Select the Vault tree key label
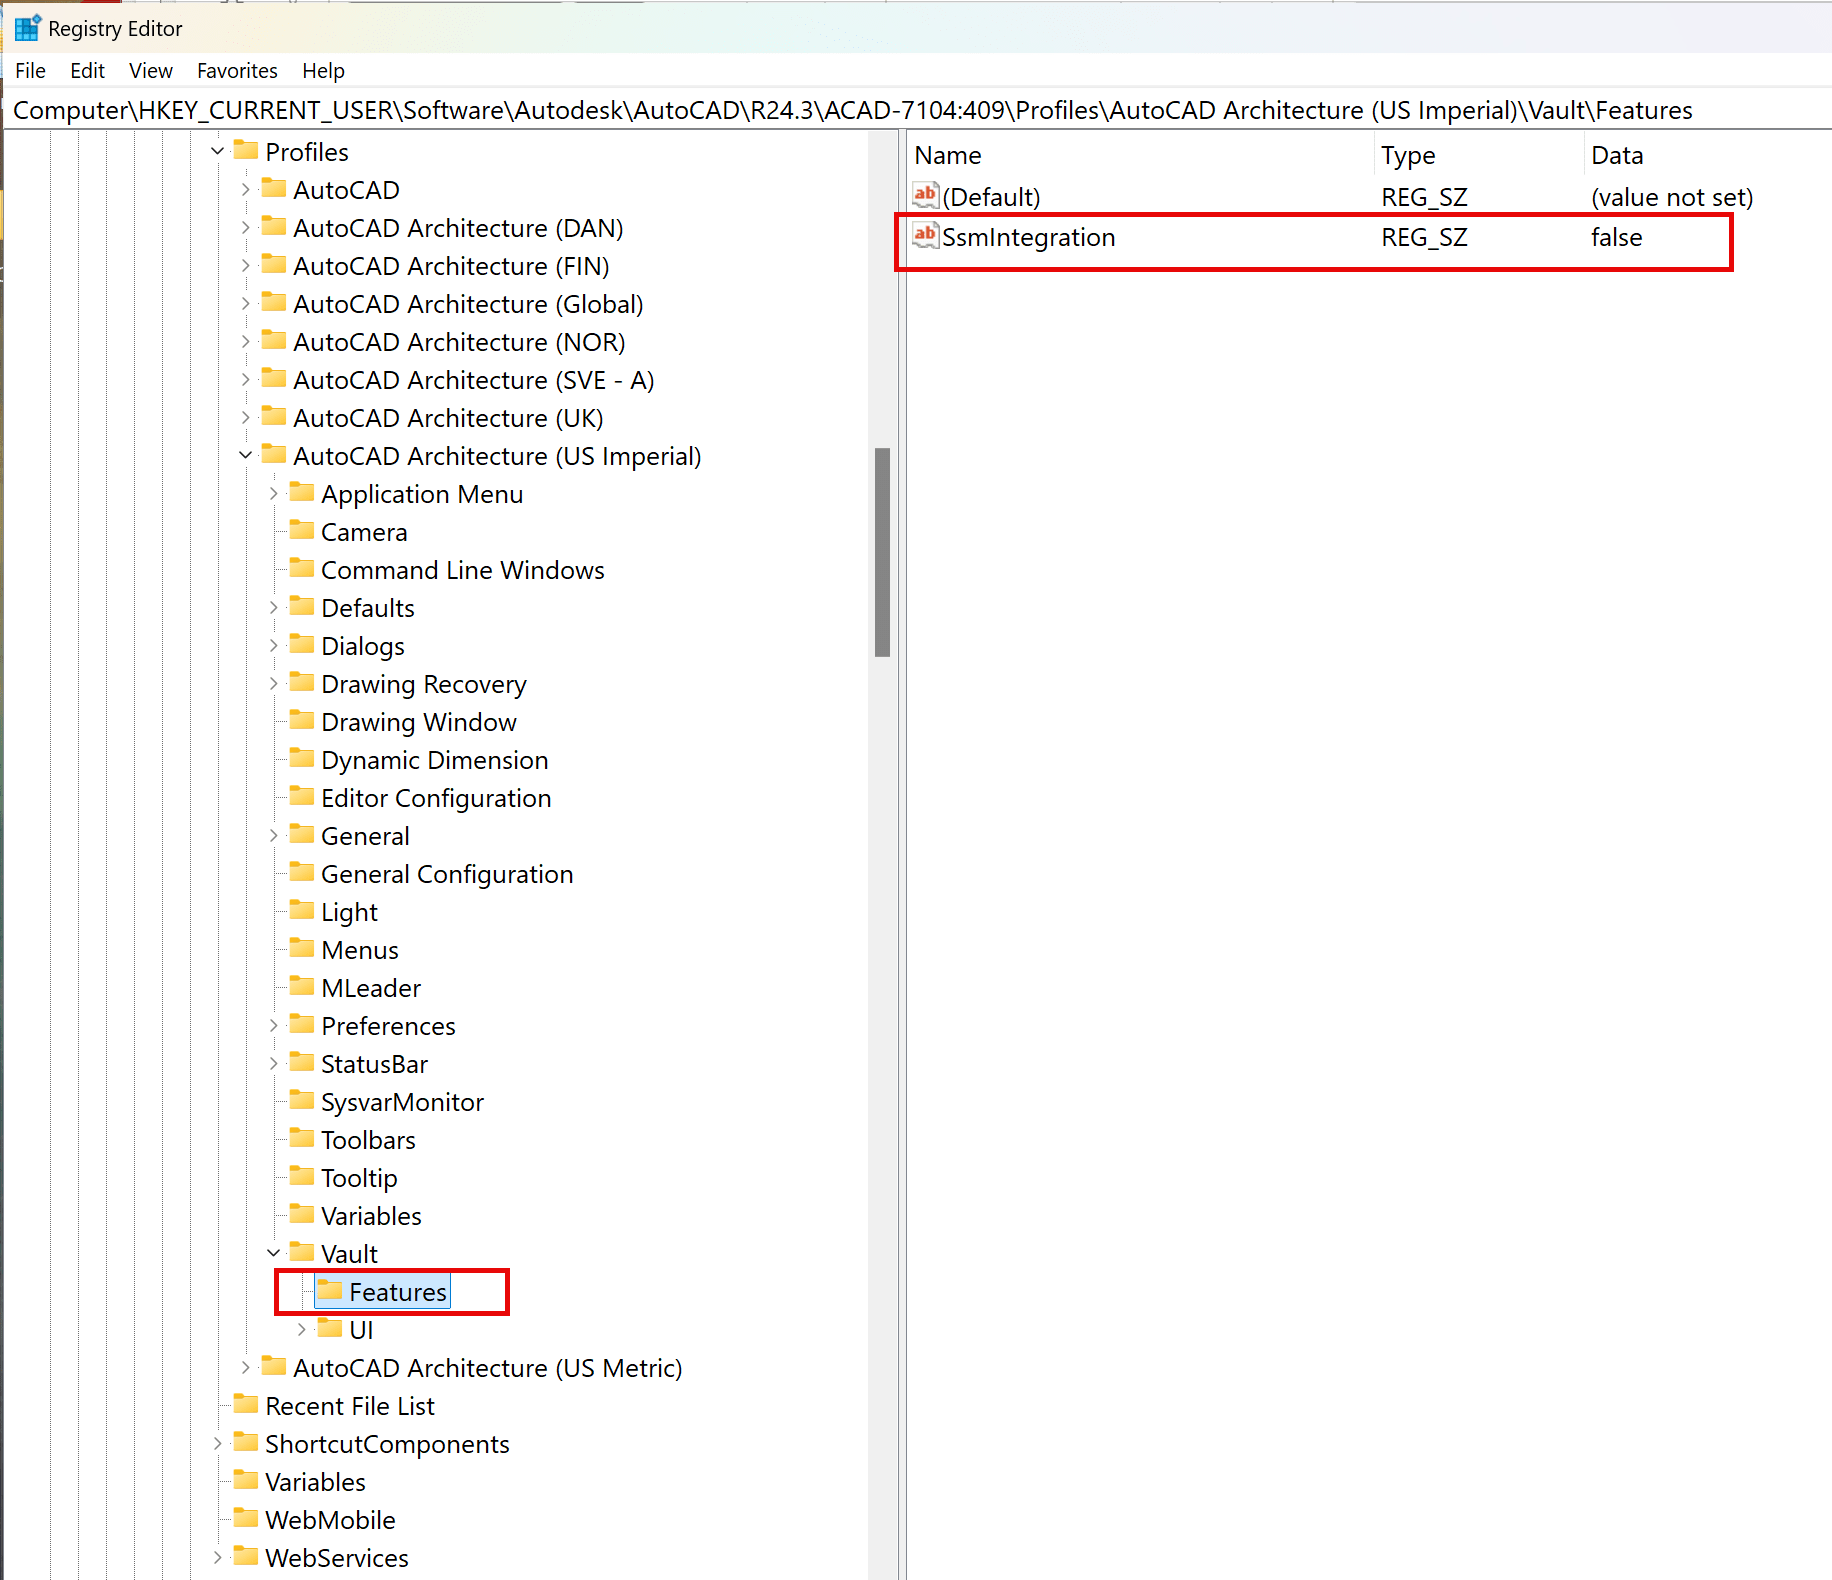The image size is (1832, 1580). pyautogui.click(x=349, y=1254)
